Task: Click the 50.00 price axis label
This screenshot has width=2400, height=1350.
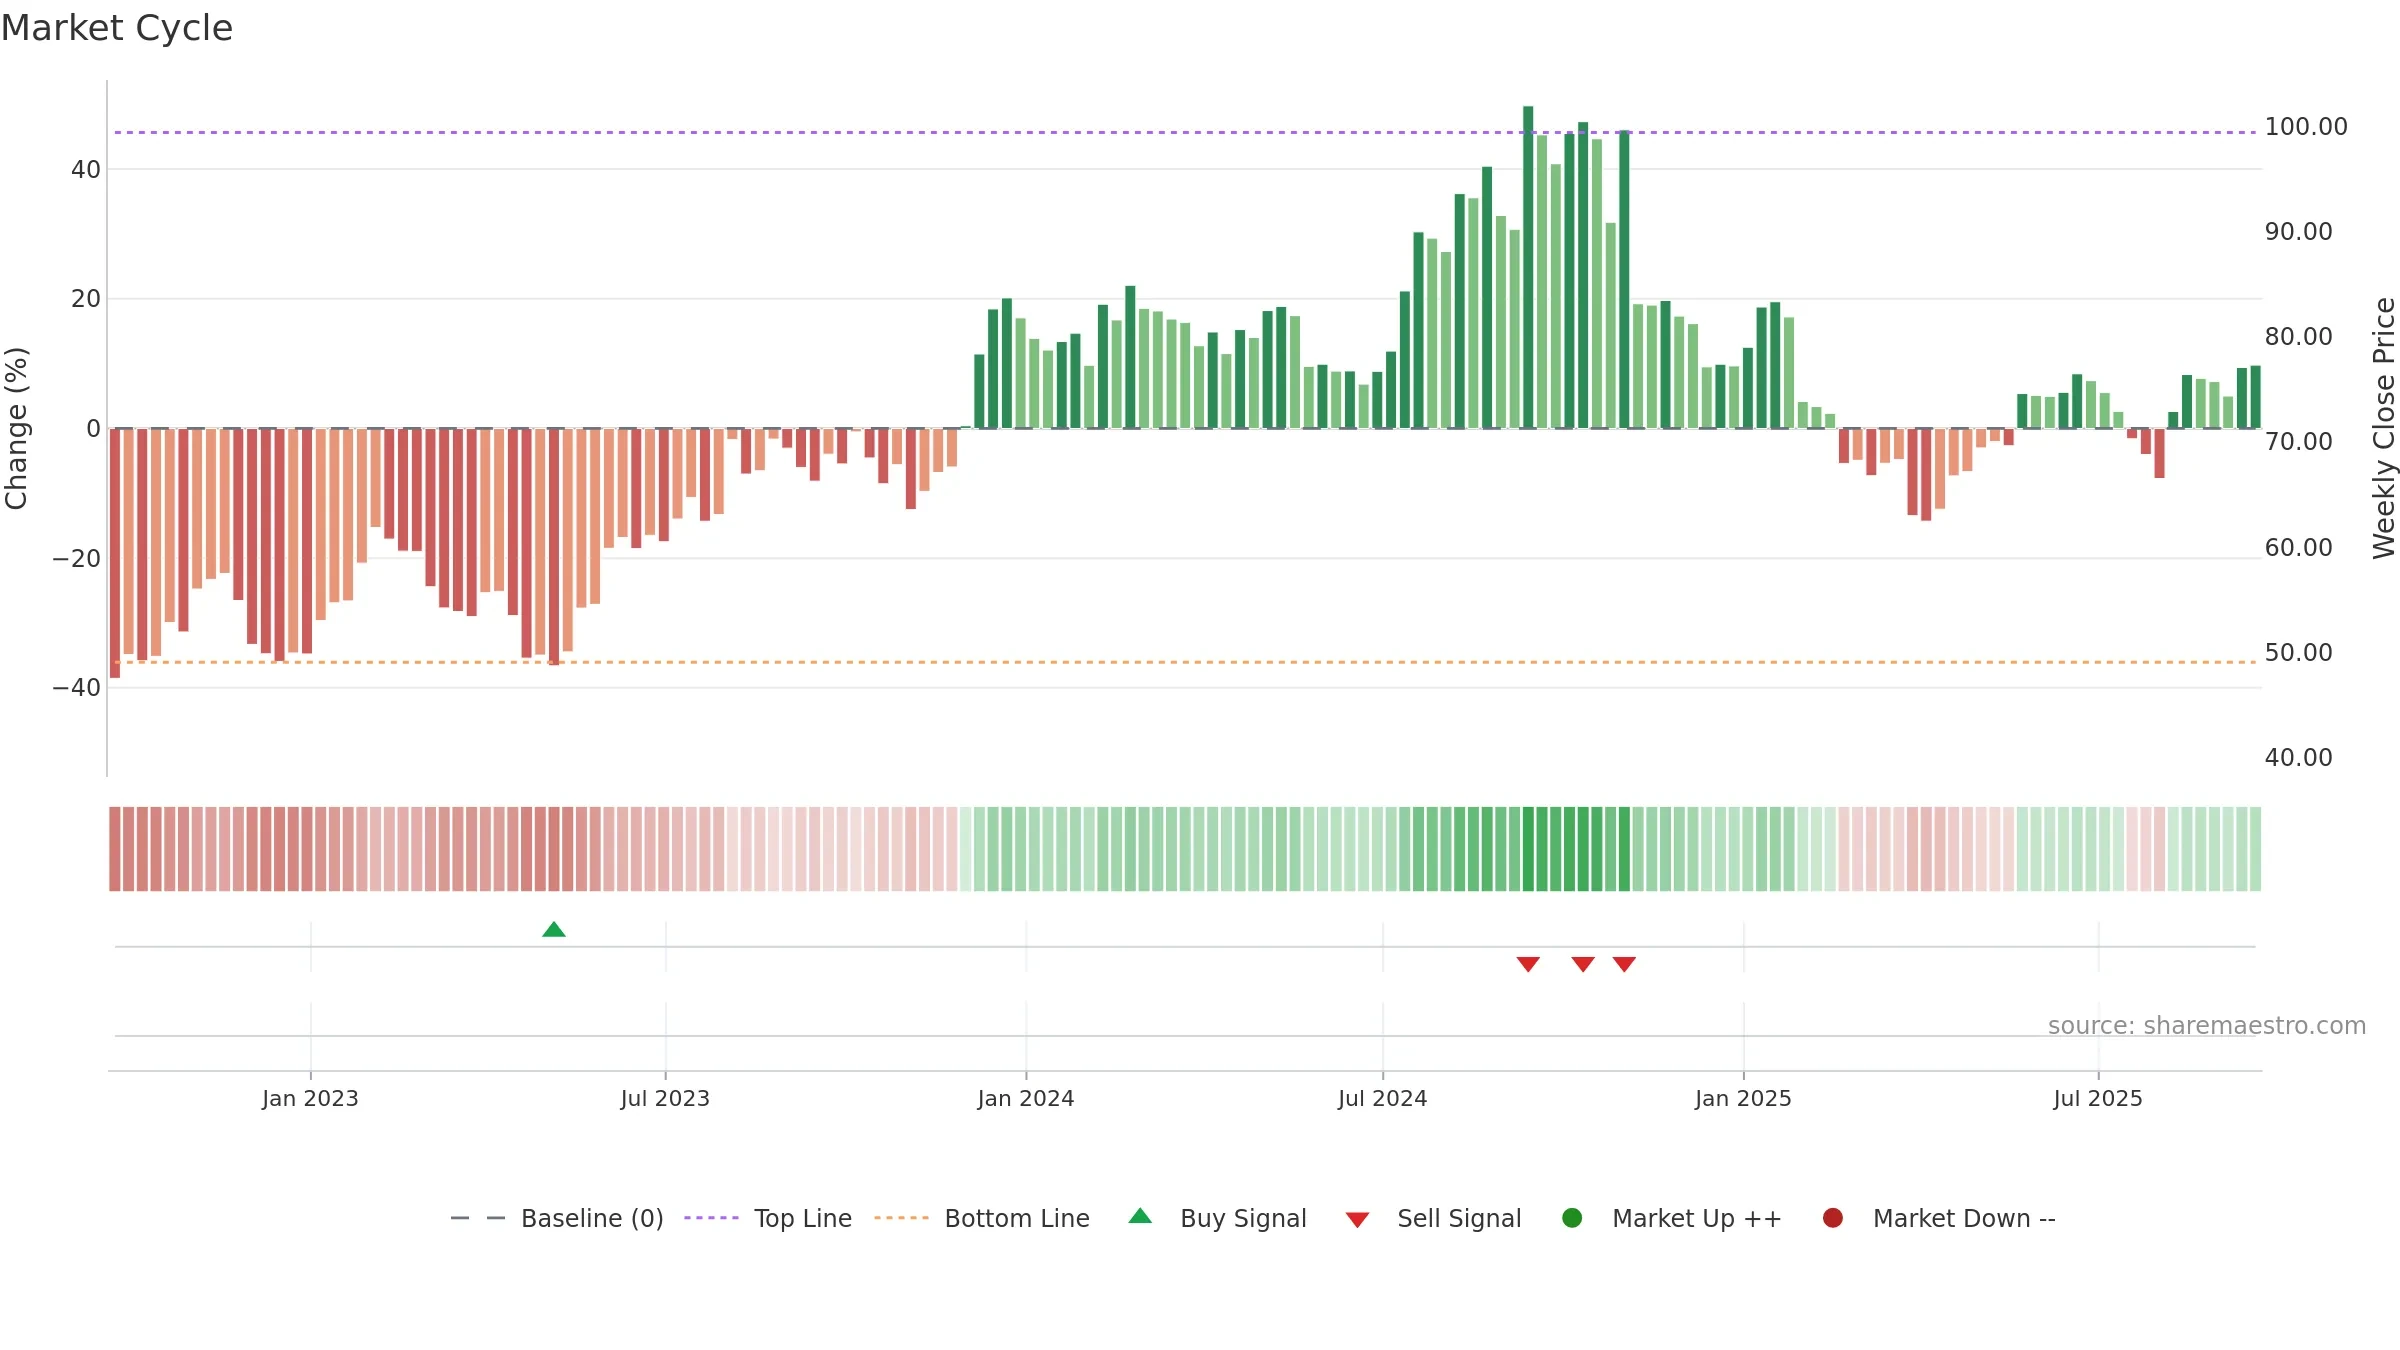Action: pos(2299,653)
